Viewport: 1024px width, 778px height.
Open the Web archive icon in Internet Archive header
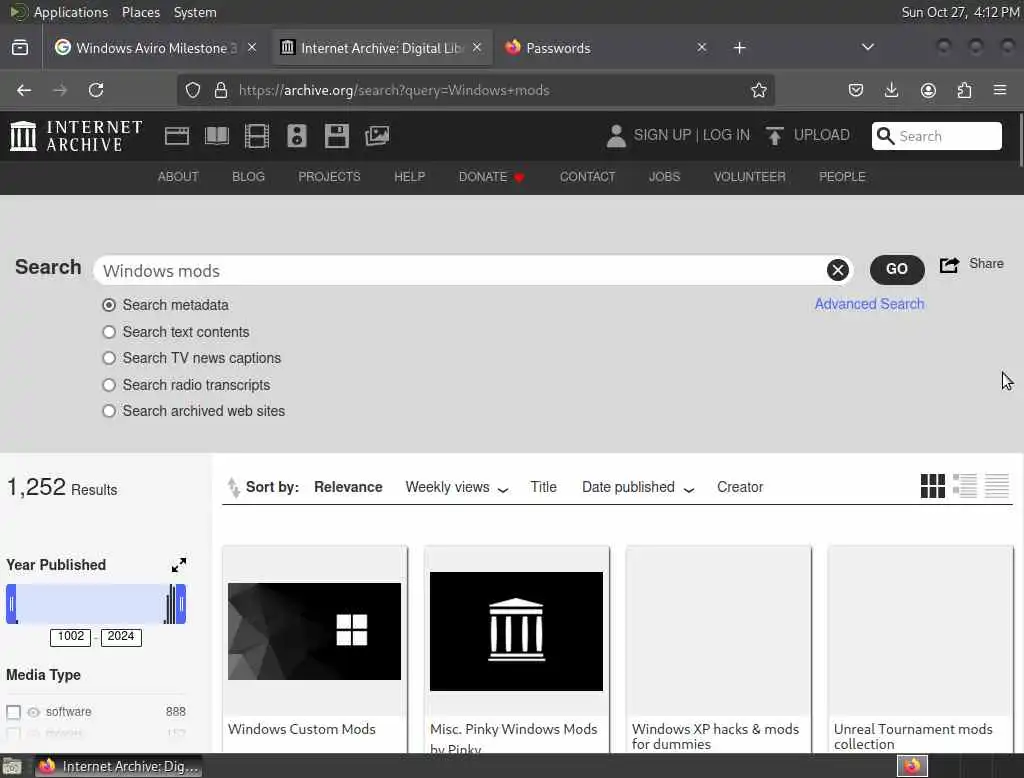[x=176, y=136]
